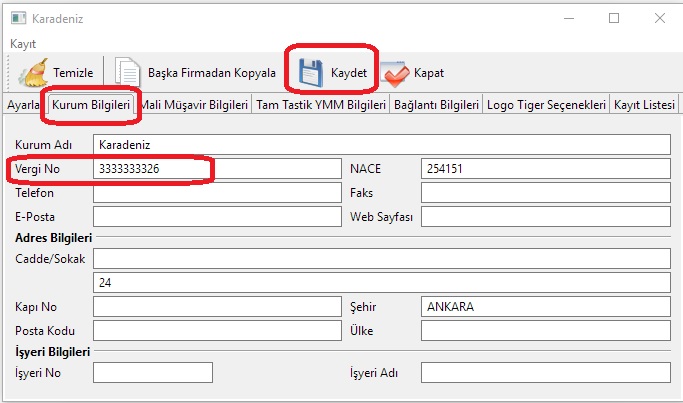Switch to the Ayarlar tab
683x403 pixels.
point(22,104)
